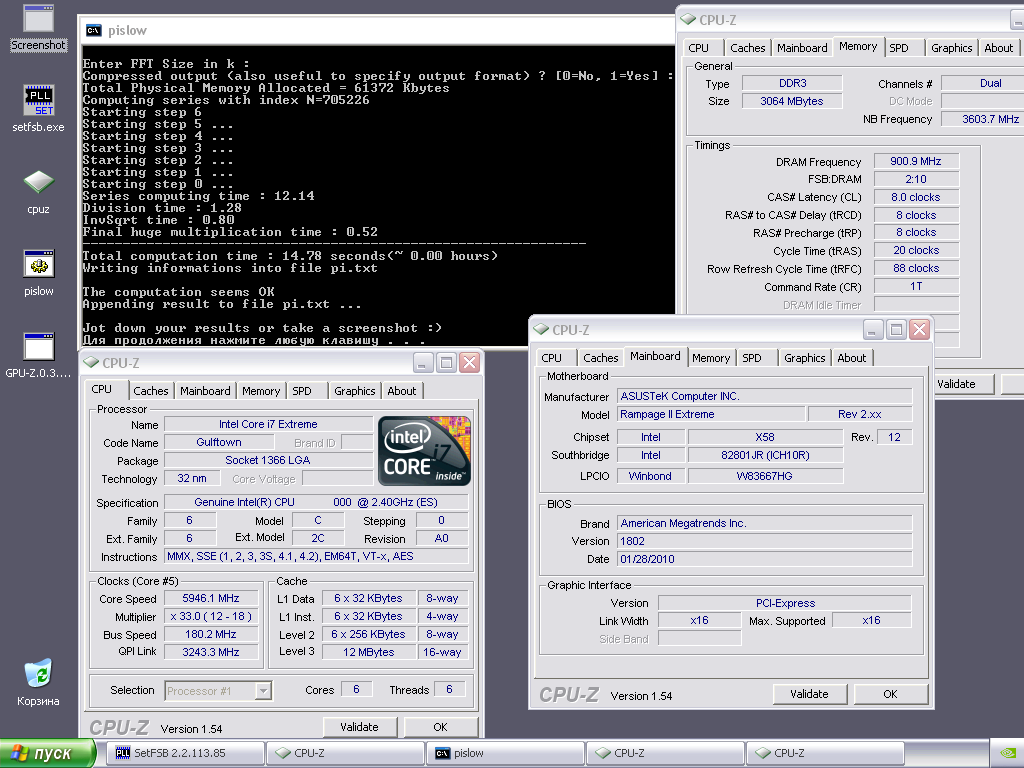
Task: Open the Корзина recycle bin
Action: 39,682
